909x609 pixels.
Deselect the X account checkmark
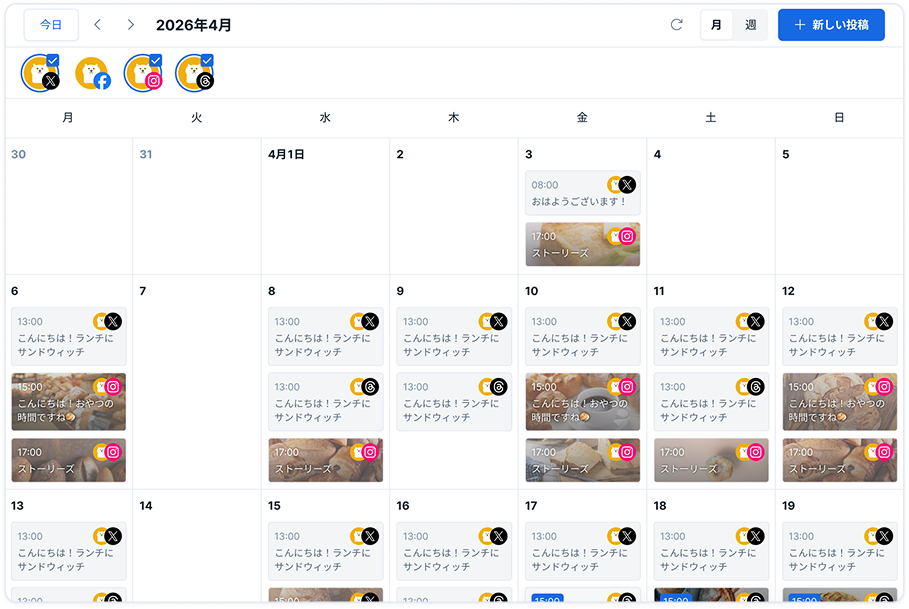pyautogui.click(x=55, y=61)
